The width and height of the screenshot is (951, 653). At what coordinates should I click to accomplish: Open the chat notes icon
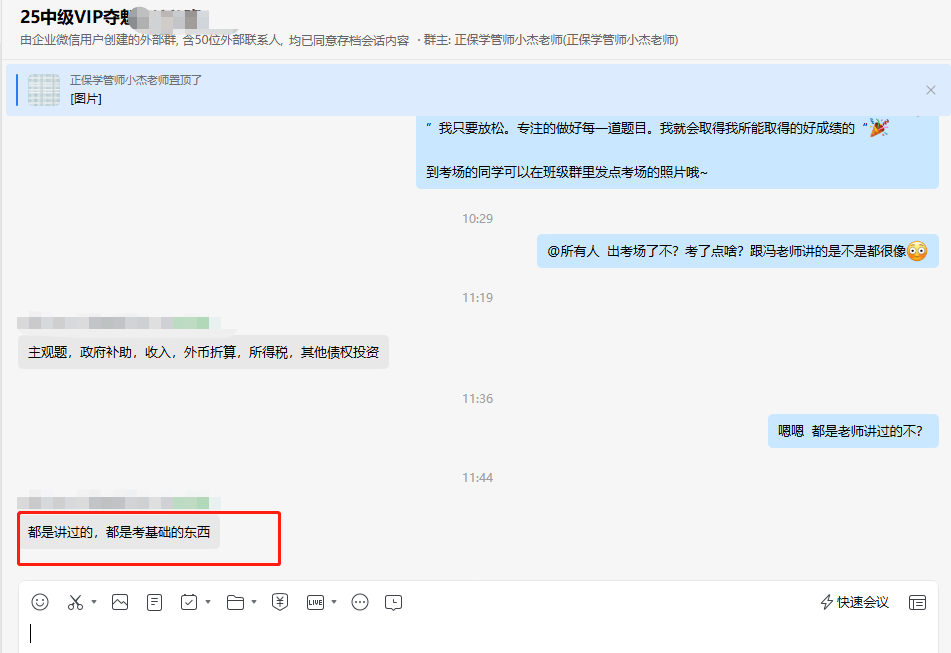tap(153, 602)
